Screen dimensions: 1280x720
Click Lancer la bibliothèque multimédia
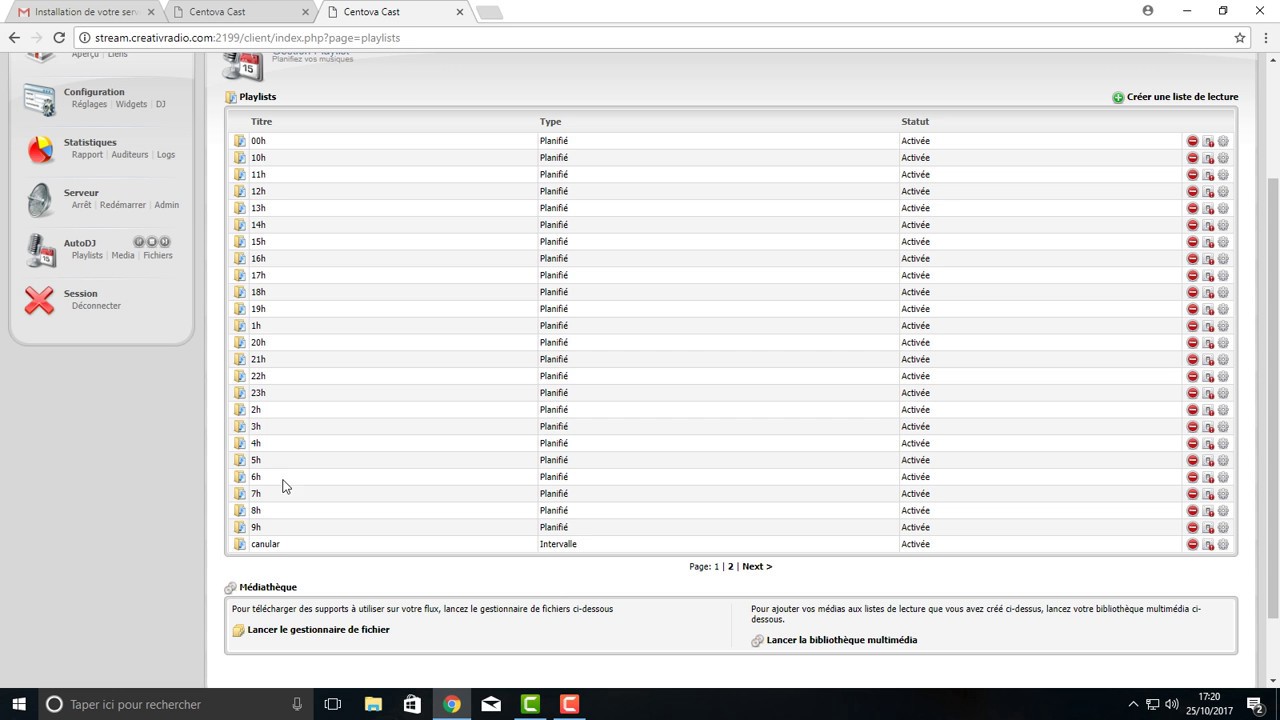click(842, 640)
